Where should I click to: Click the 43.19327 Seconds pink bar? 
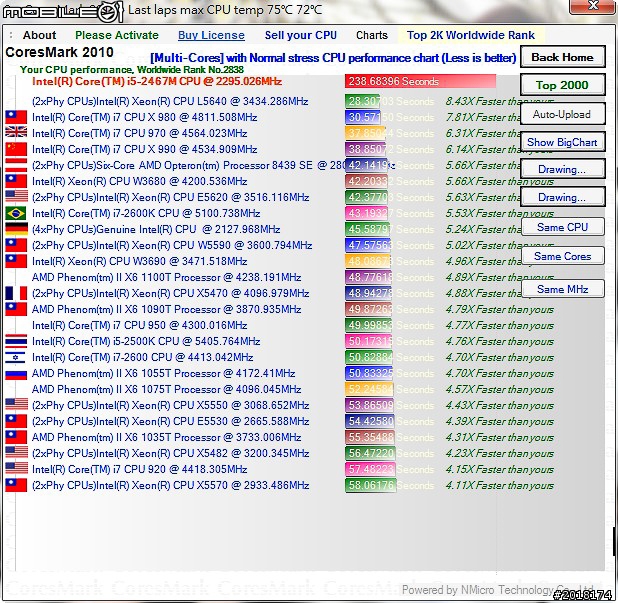[367, 213]
